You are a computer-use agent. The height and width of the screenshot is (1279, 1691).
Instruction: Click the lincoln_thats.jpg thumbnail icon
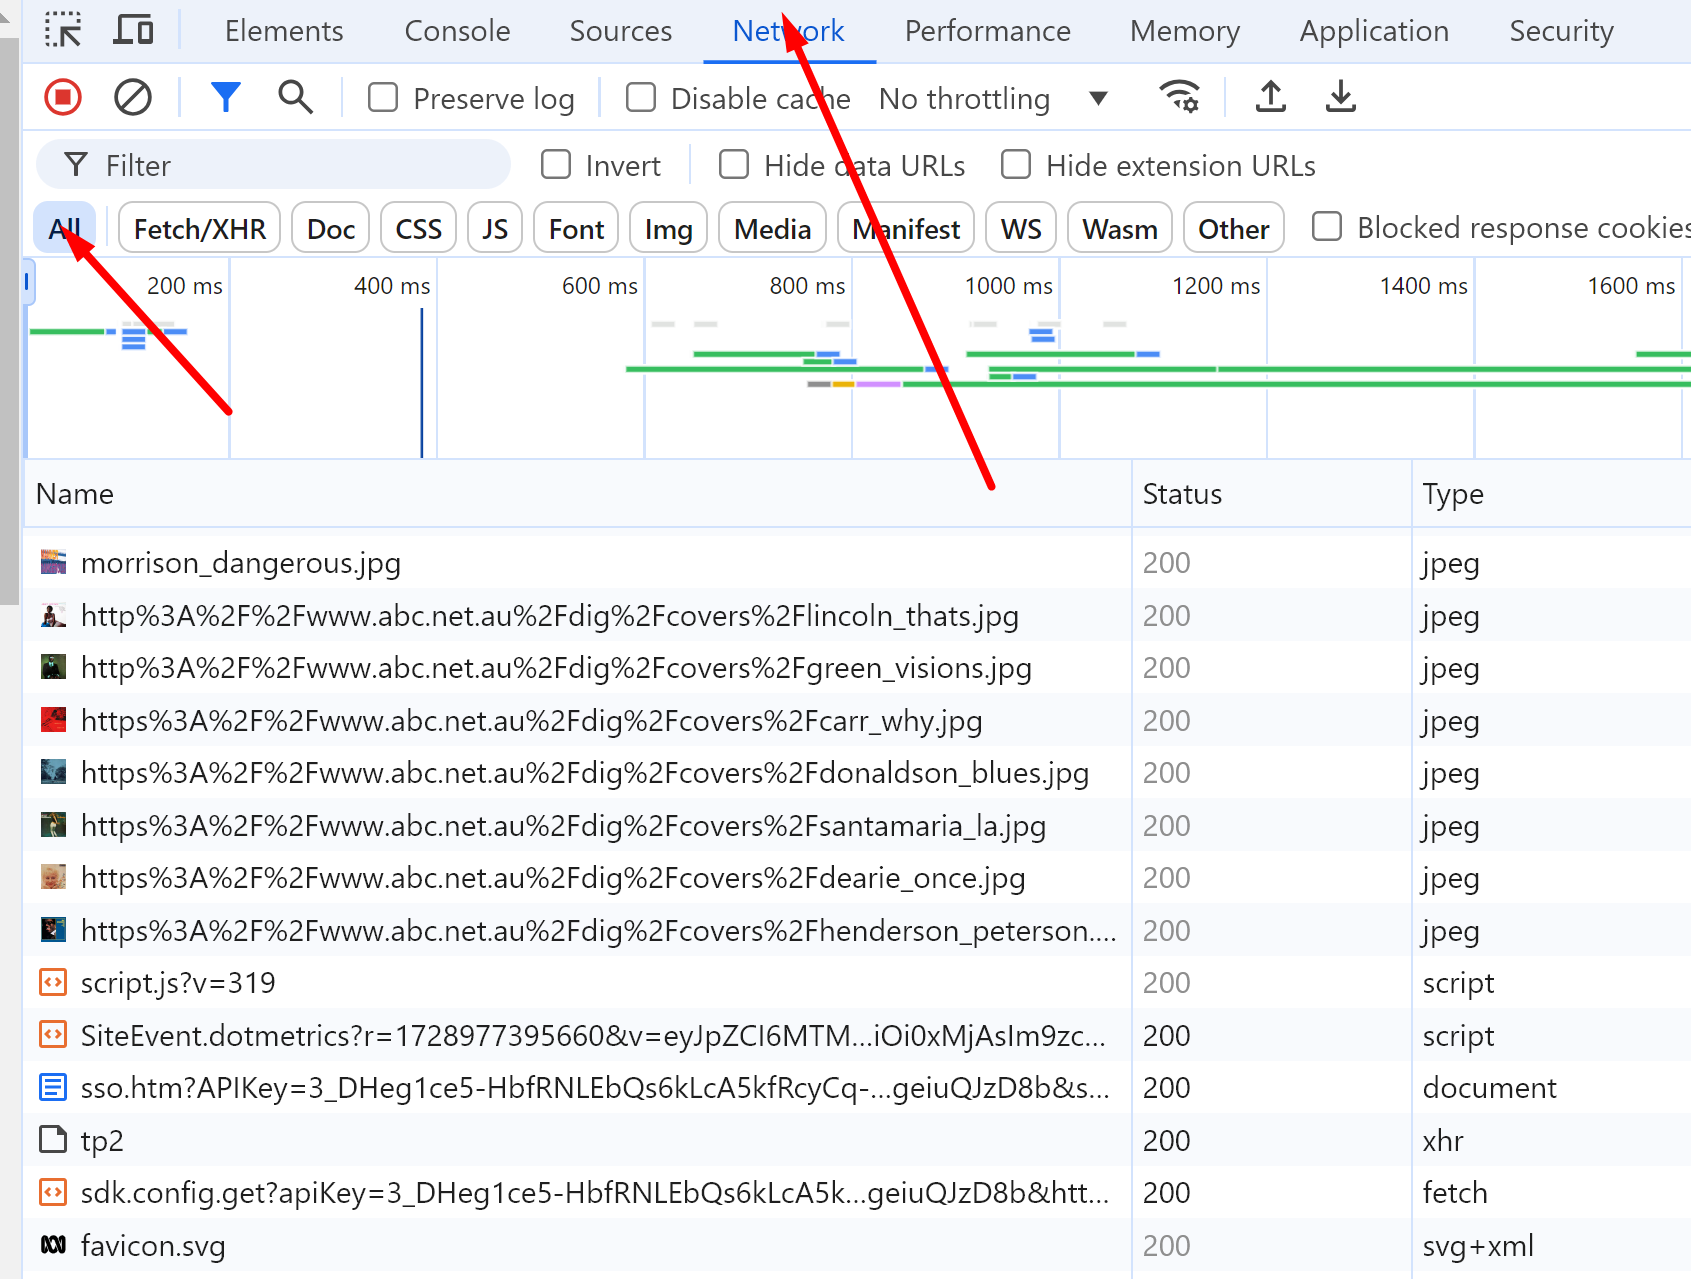tap(53, 615)
